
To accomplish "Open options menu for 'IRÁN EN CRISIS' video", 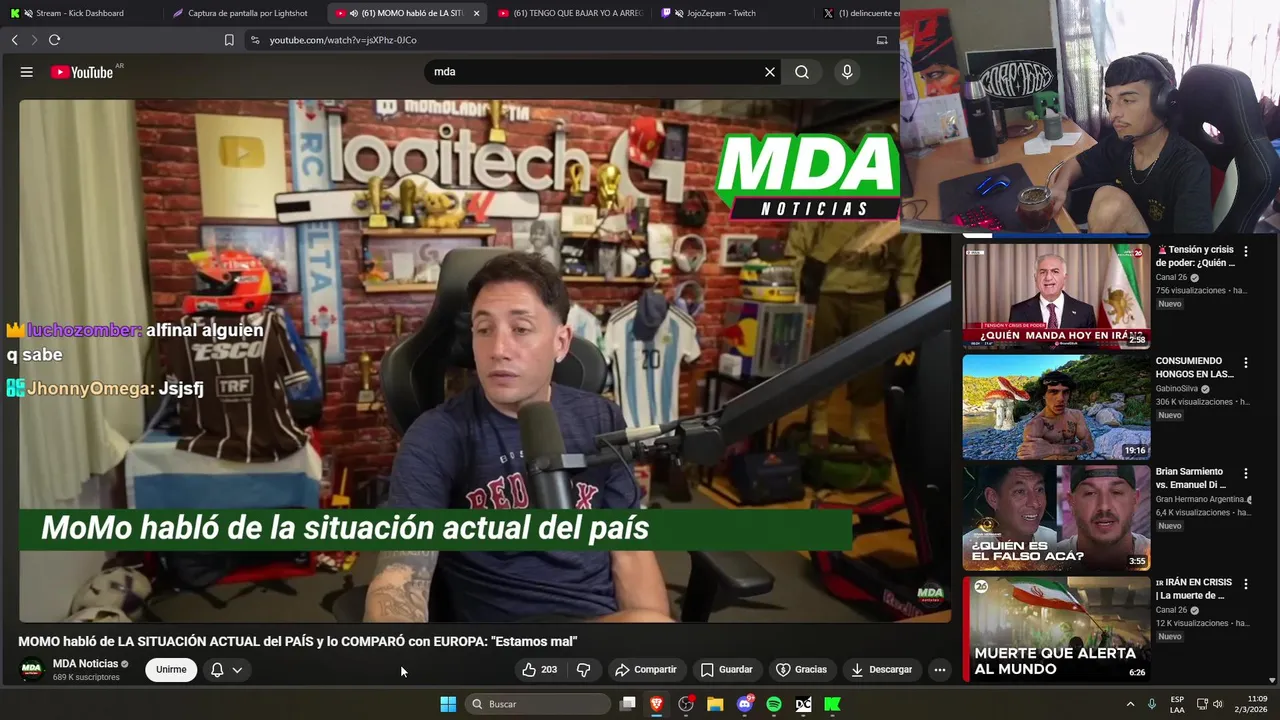I will pos(1246,584).
